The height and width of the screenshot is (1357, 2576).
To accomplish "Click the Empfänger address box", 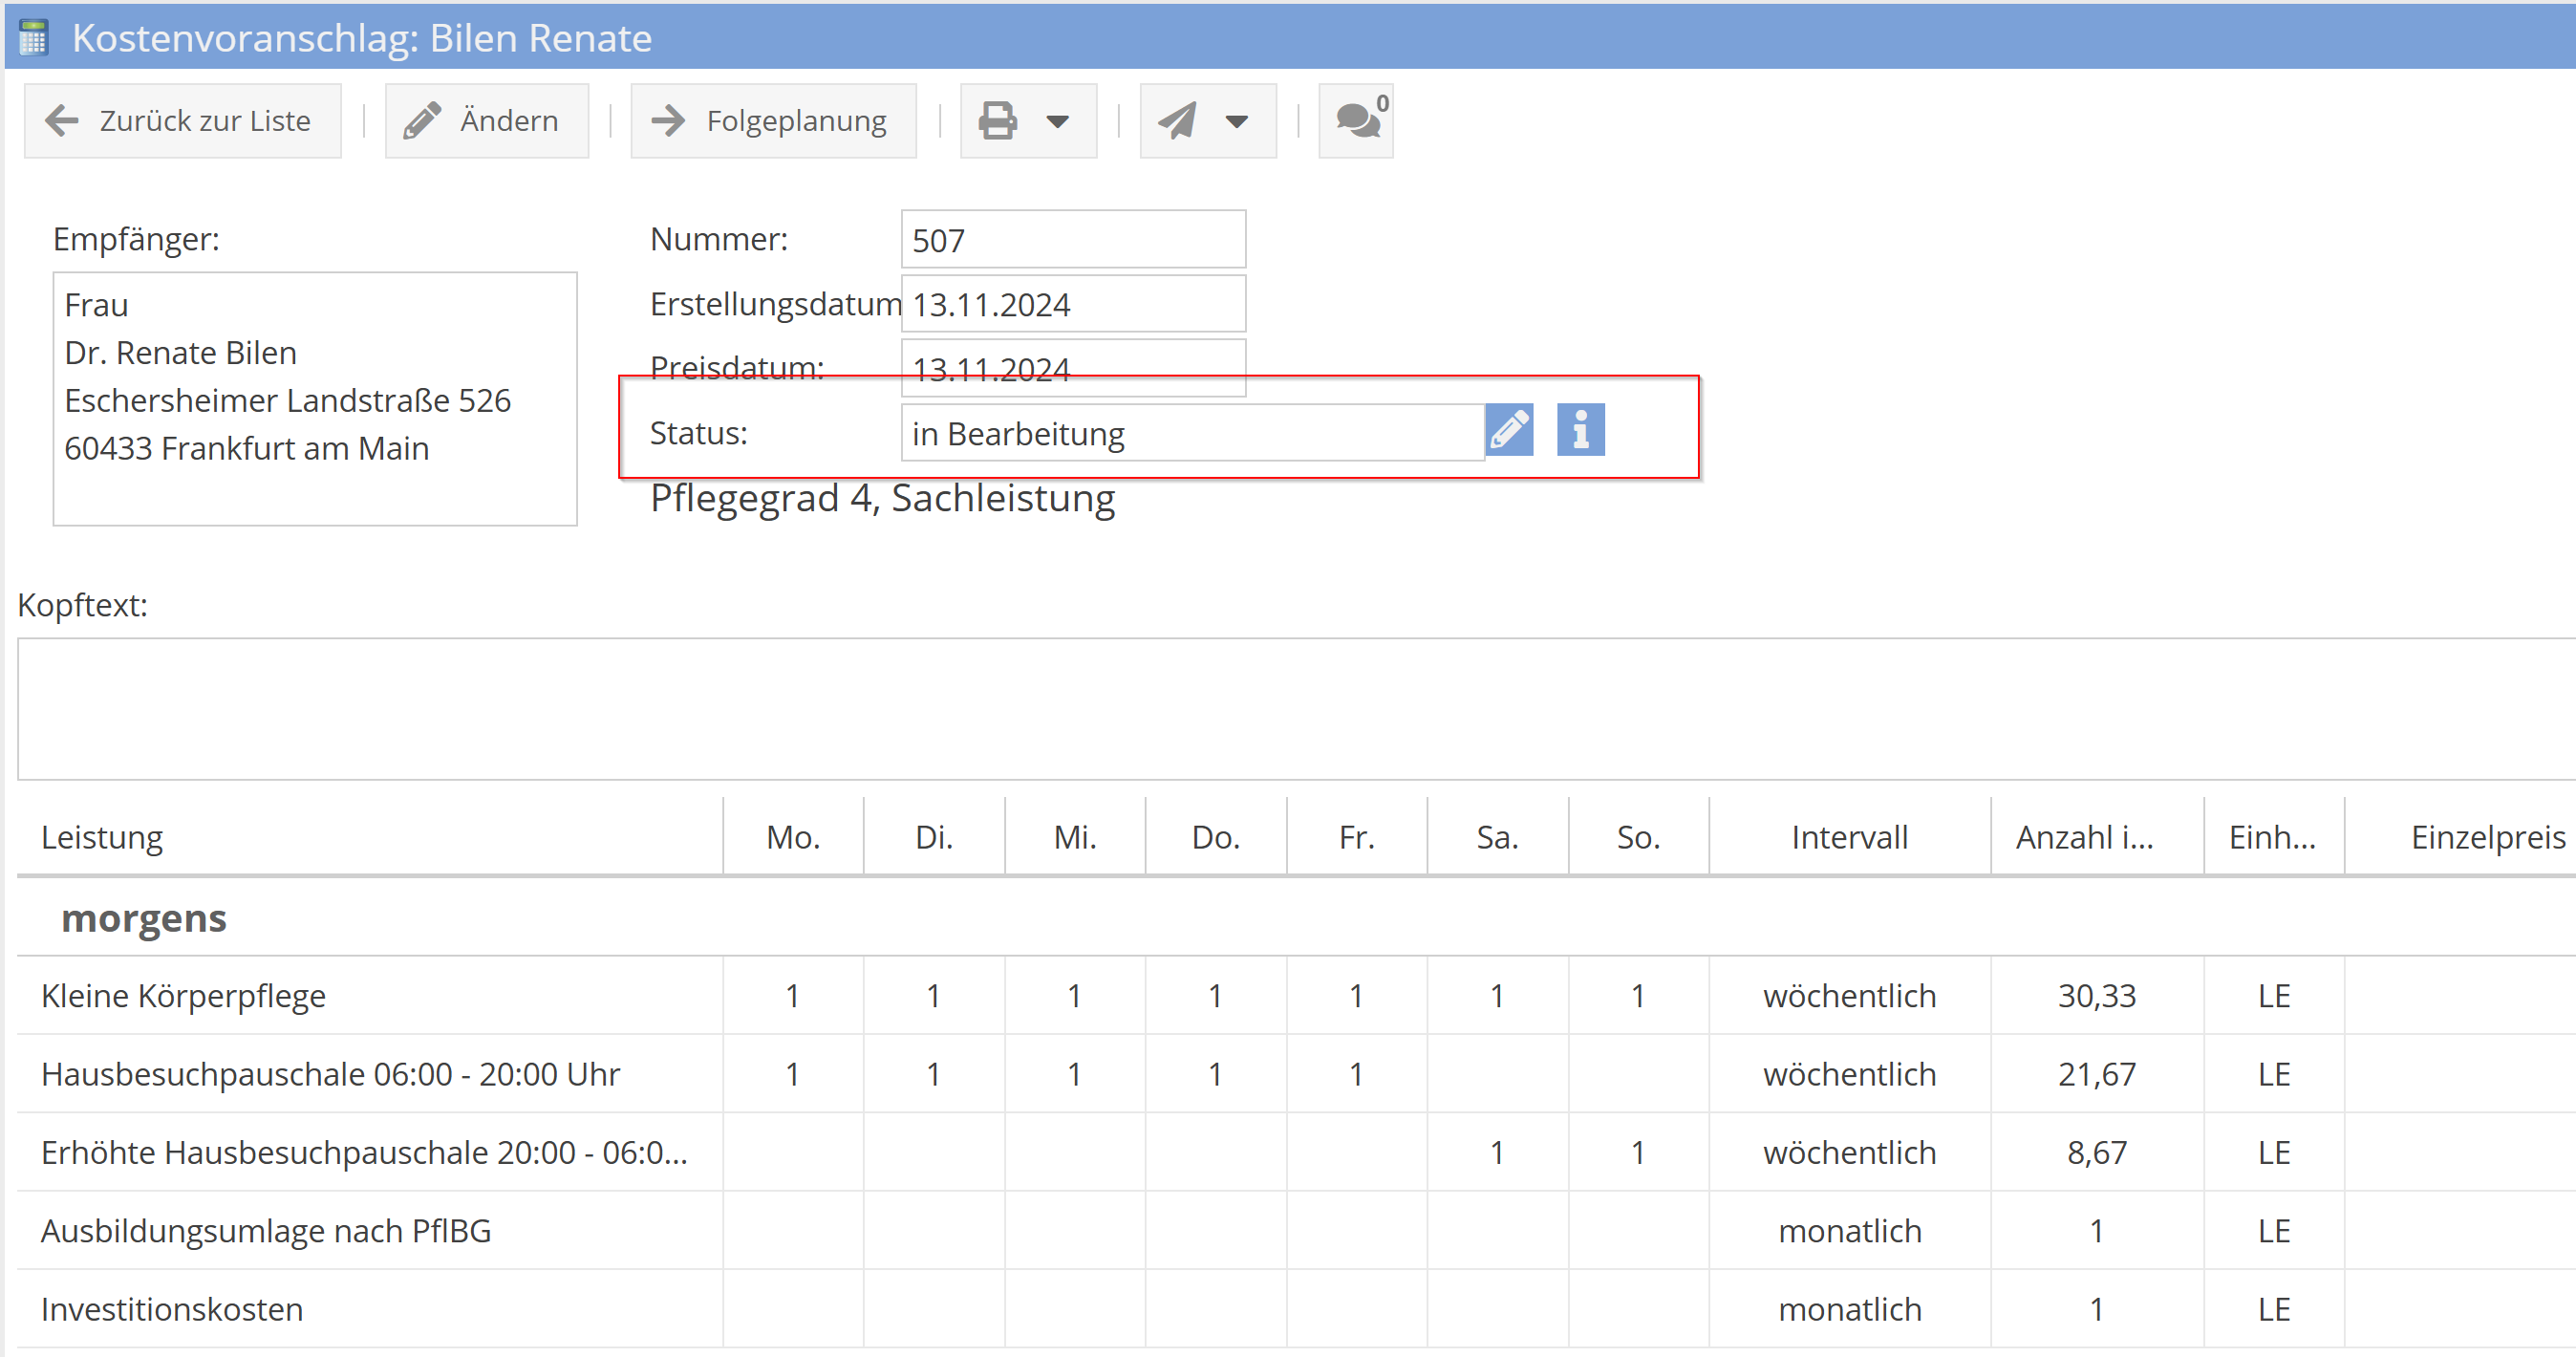I will click(x=314, y=398).
